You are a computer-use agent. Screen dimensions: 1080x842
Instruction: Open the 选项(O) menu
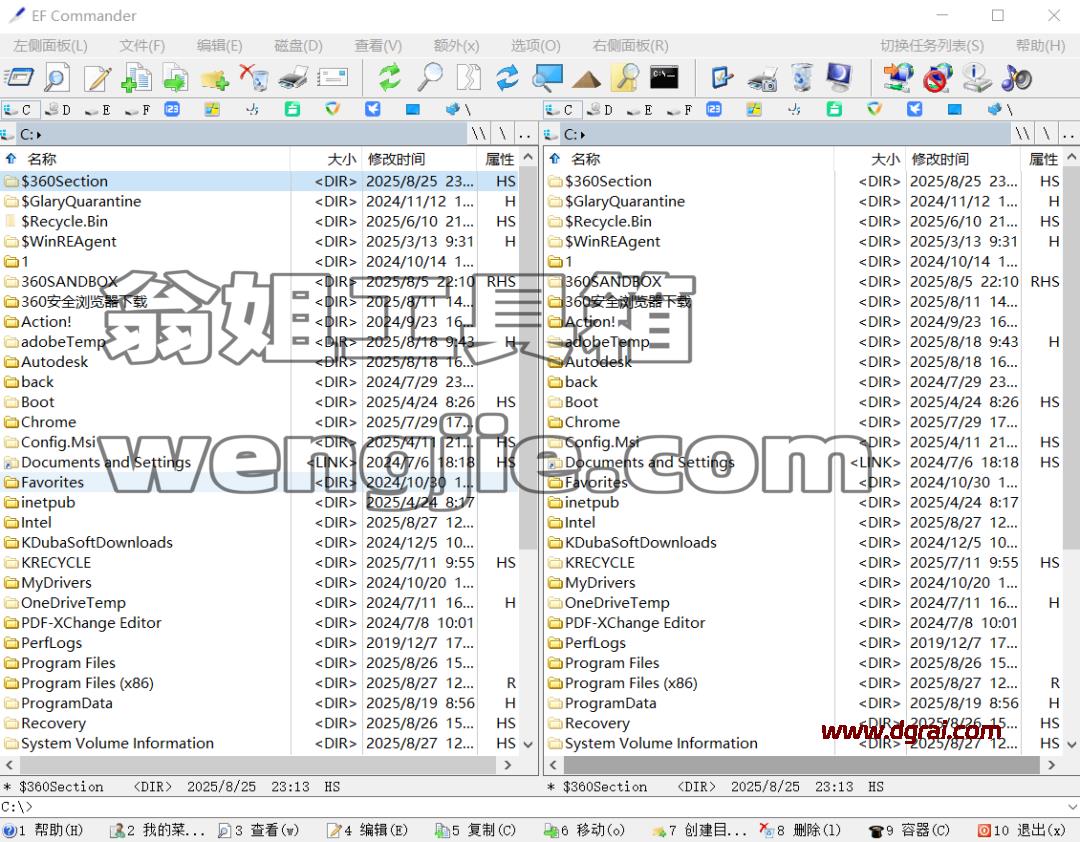(x=535, y=45)
